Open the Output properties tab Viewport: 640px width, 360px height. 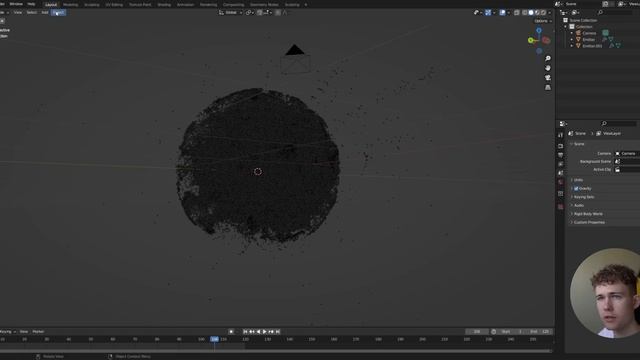coord(560,155)
